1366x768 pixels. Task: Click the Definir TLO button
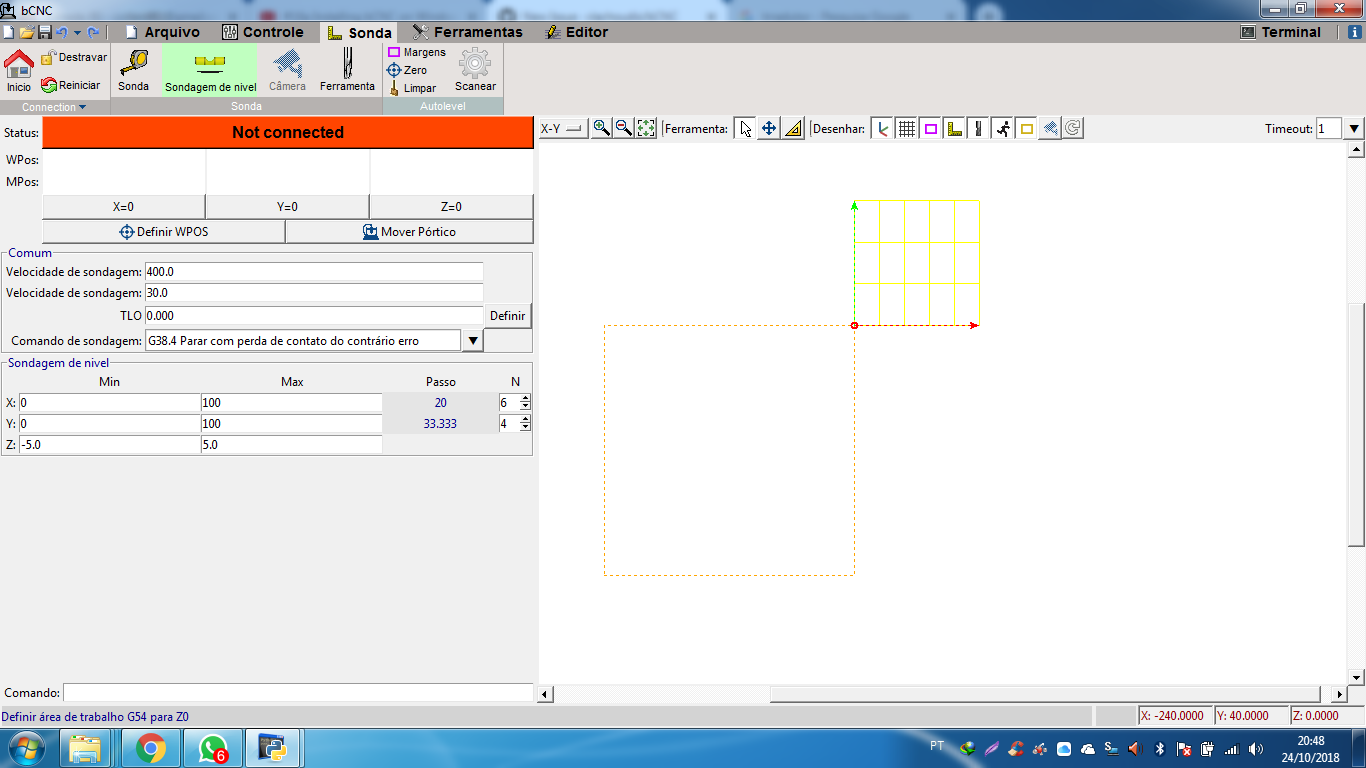pos(507,315)
